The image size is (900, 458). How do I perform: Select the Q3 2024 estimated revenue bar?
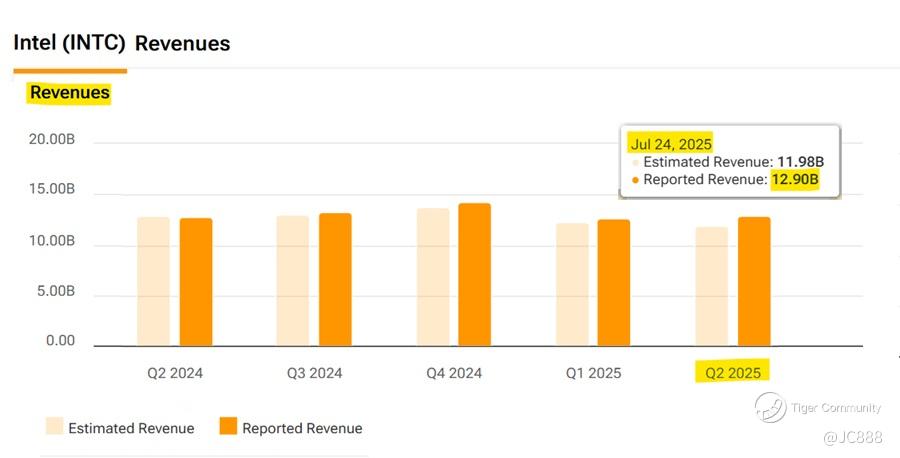pos(293,281)
